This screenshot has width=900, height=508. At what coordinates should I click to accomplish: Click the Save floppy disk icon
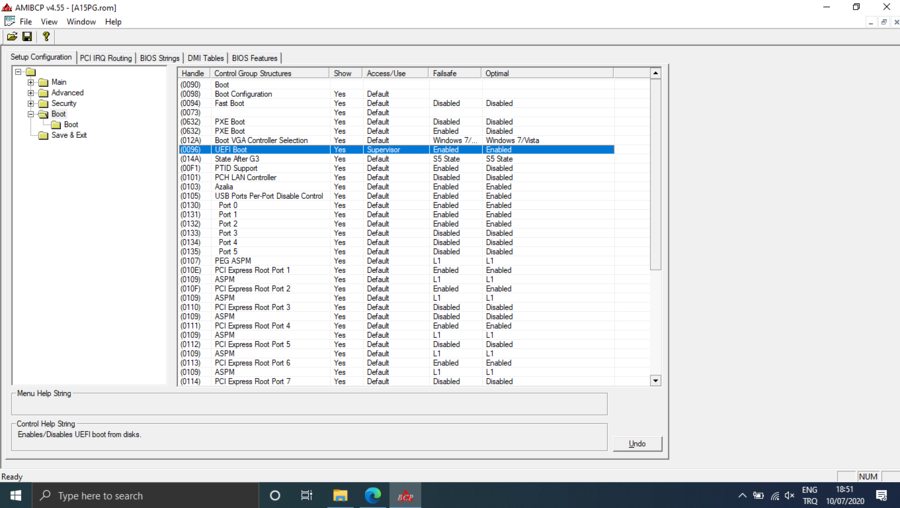(27, 37)
